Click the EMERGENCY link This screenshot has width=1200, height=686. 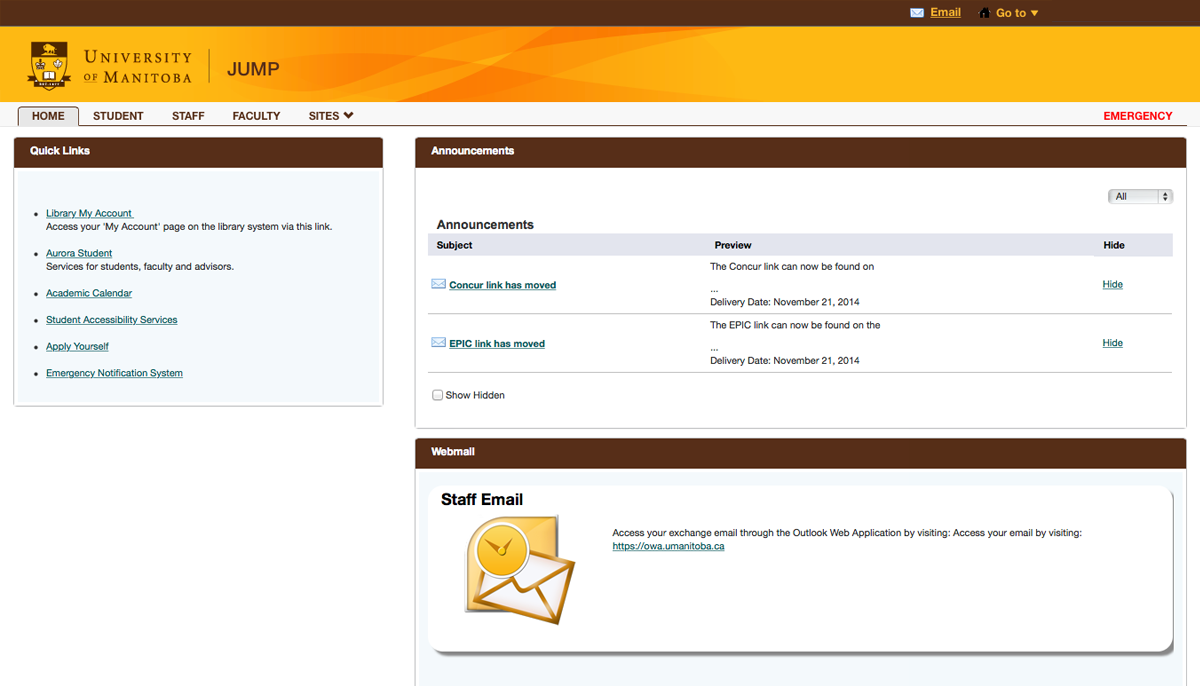point(1137,116)
